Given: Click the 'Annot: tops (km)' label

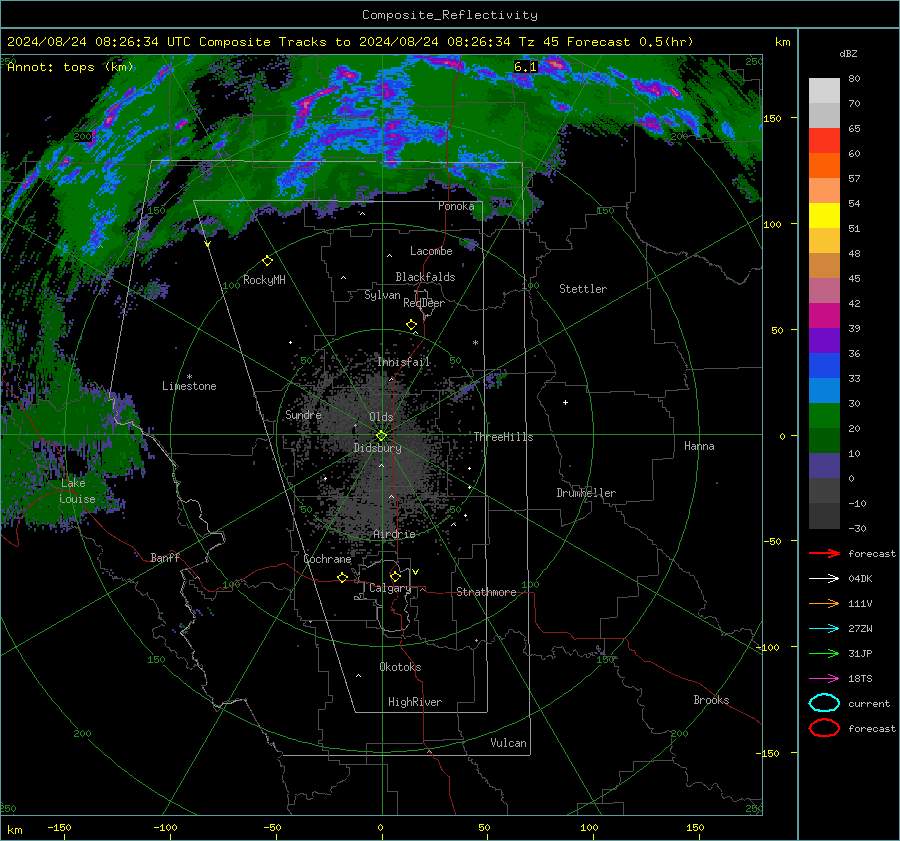Looking at the screenshot, I should (x=70, y=67).
